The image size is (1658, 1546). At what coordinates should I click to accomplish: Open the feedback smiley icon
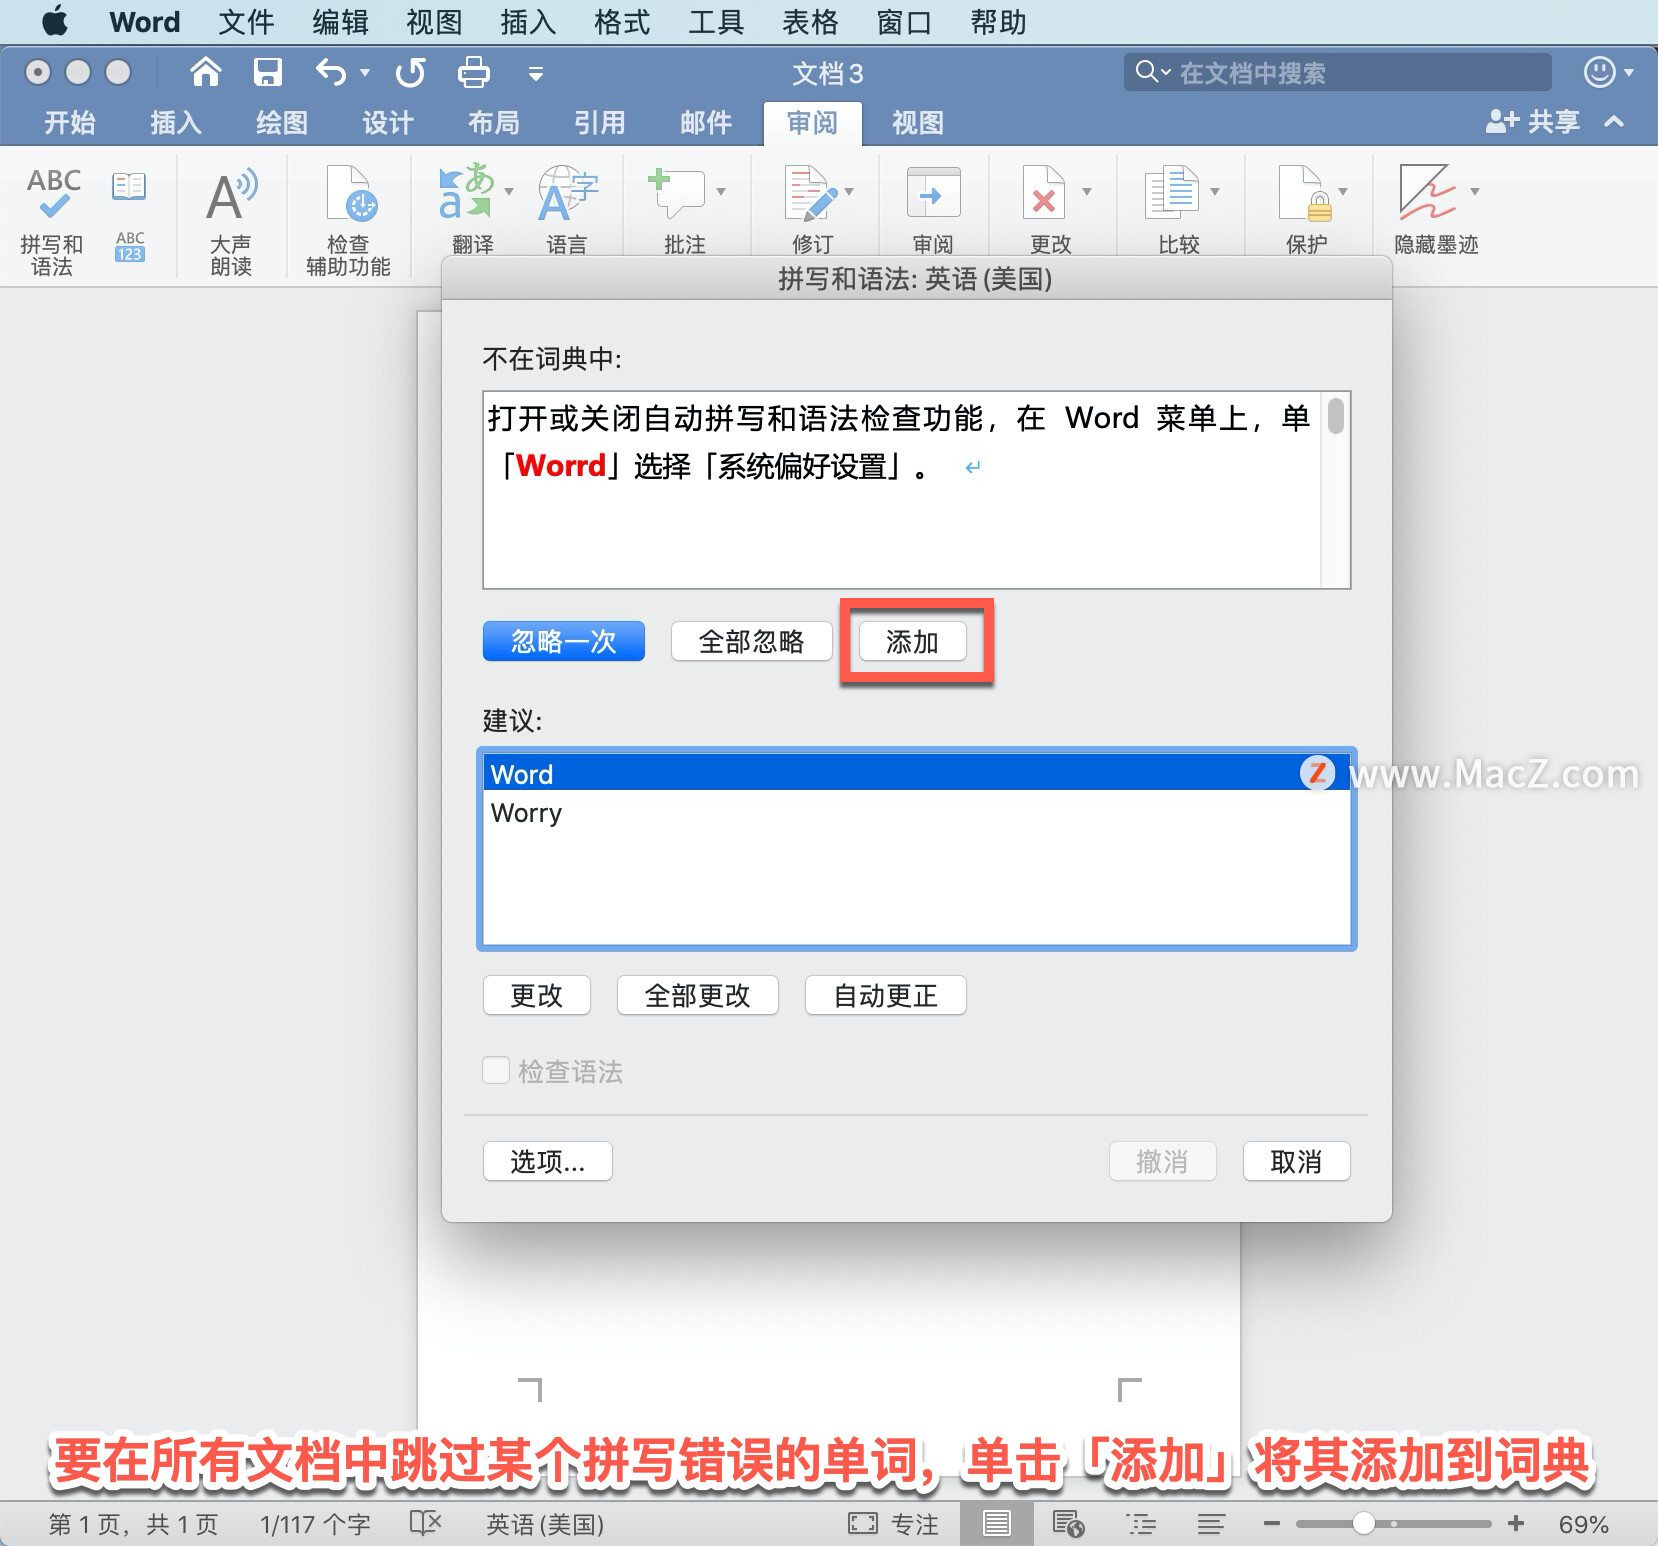click(1600, 72)
